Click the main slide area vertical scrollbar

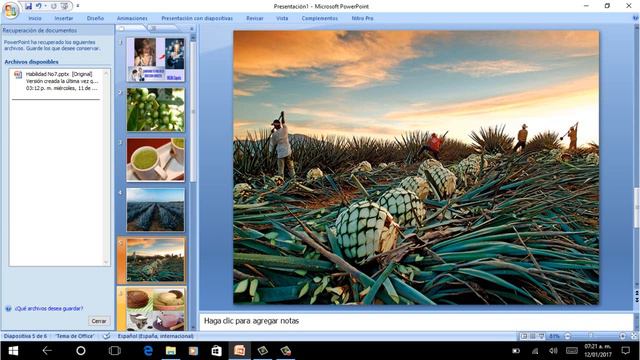636,208
